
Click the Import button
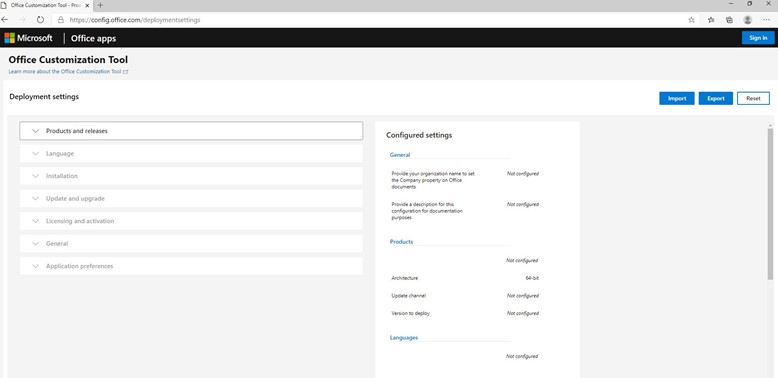677,98
